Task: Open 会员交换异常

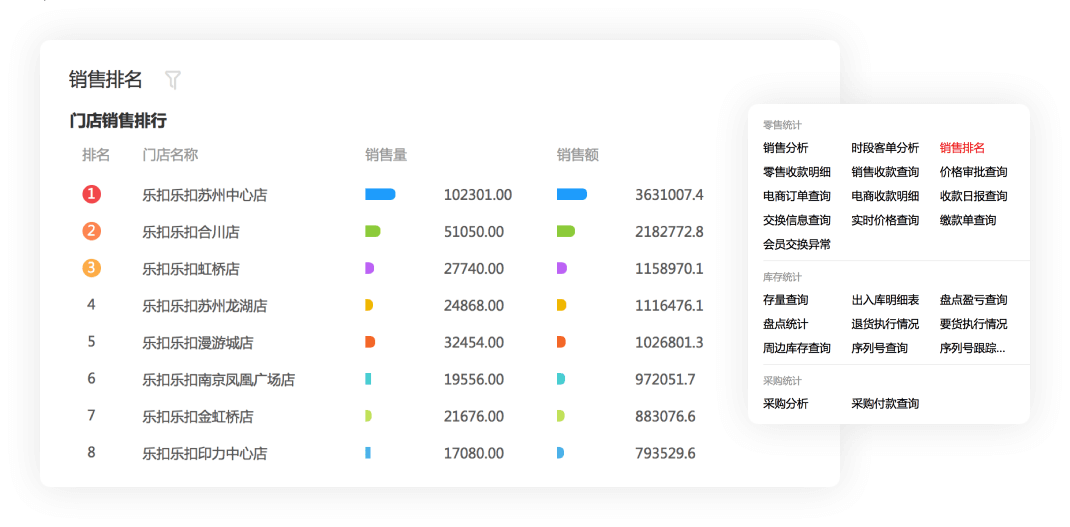Action: point(797,244)
